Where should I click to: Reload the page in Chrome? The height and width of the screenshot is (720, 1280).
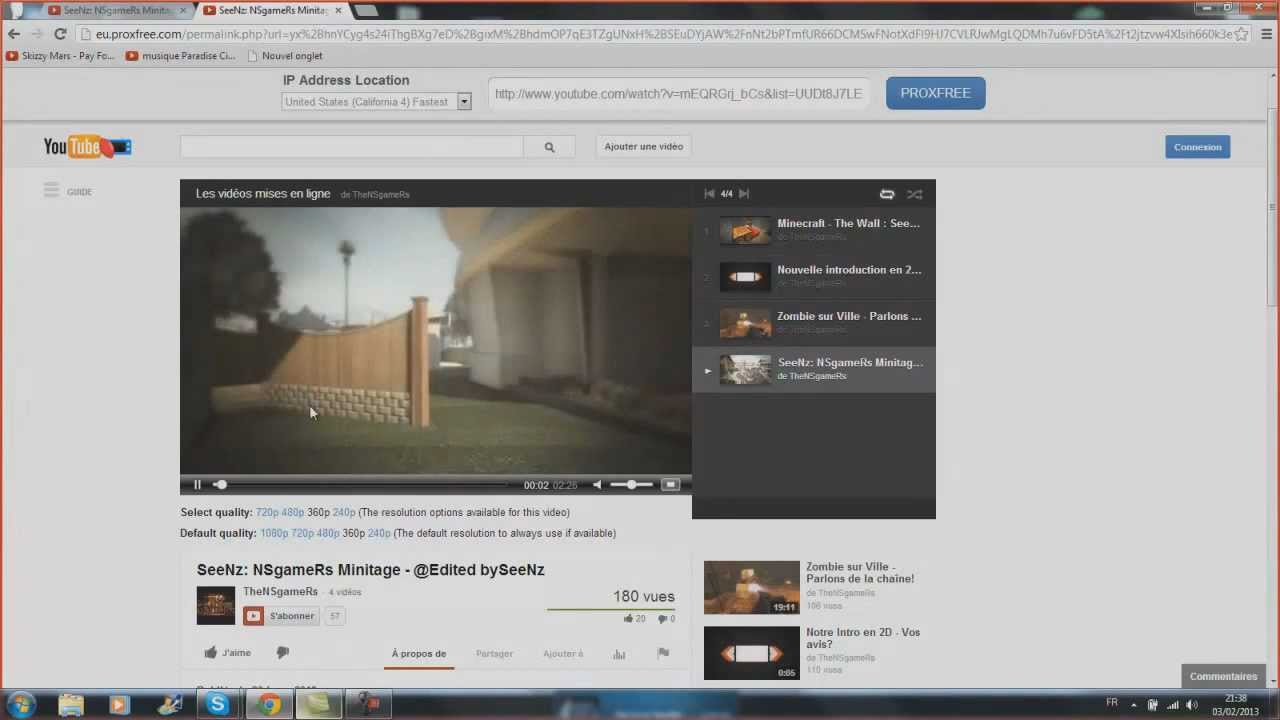tap(60, 34)
